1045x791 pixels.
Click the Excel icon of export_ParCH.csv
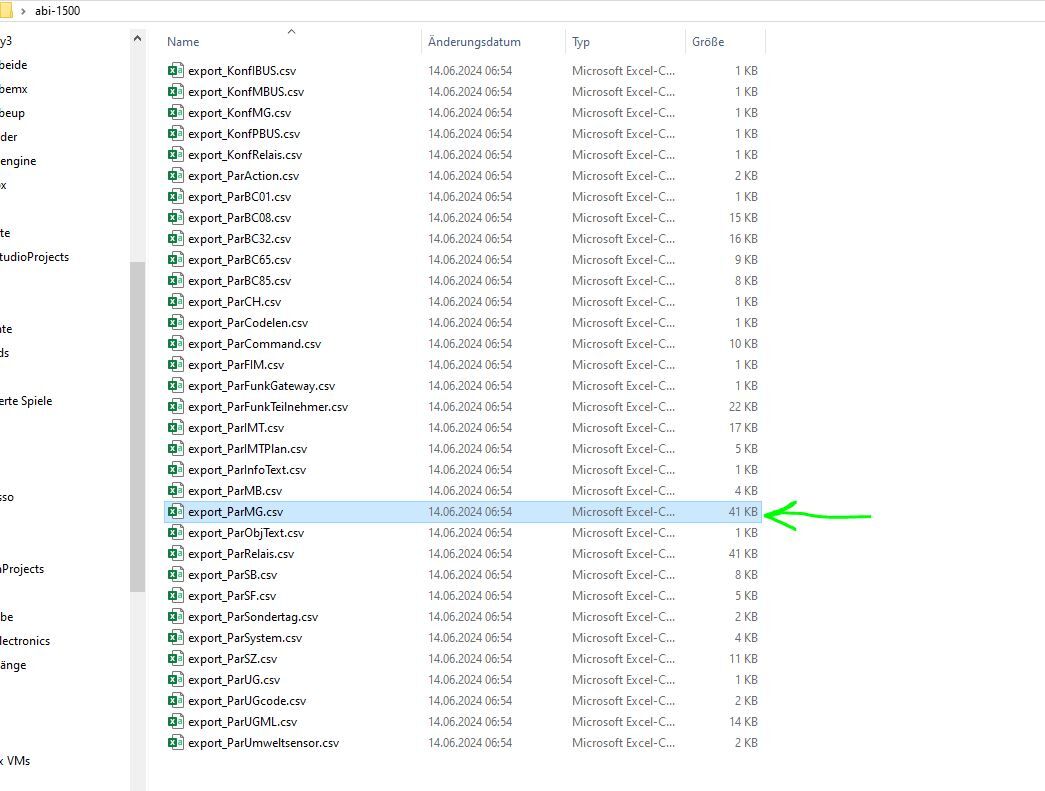175,301
